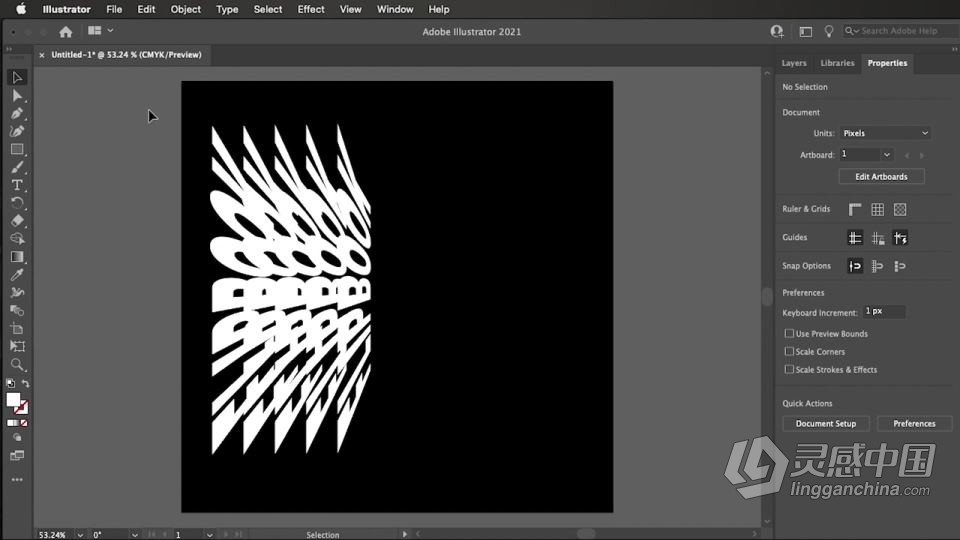Select the Rectangle tool
The height and width of the screenshot is (540, 960).
tap(17, 149)
